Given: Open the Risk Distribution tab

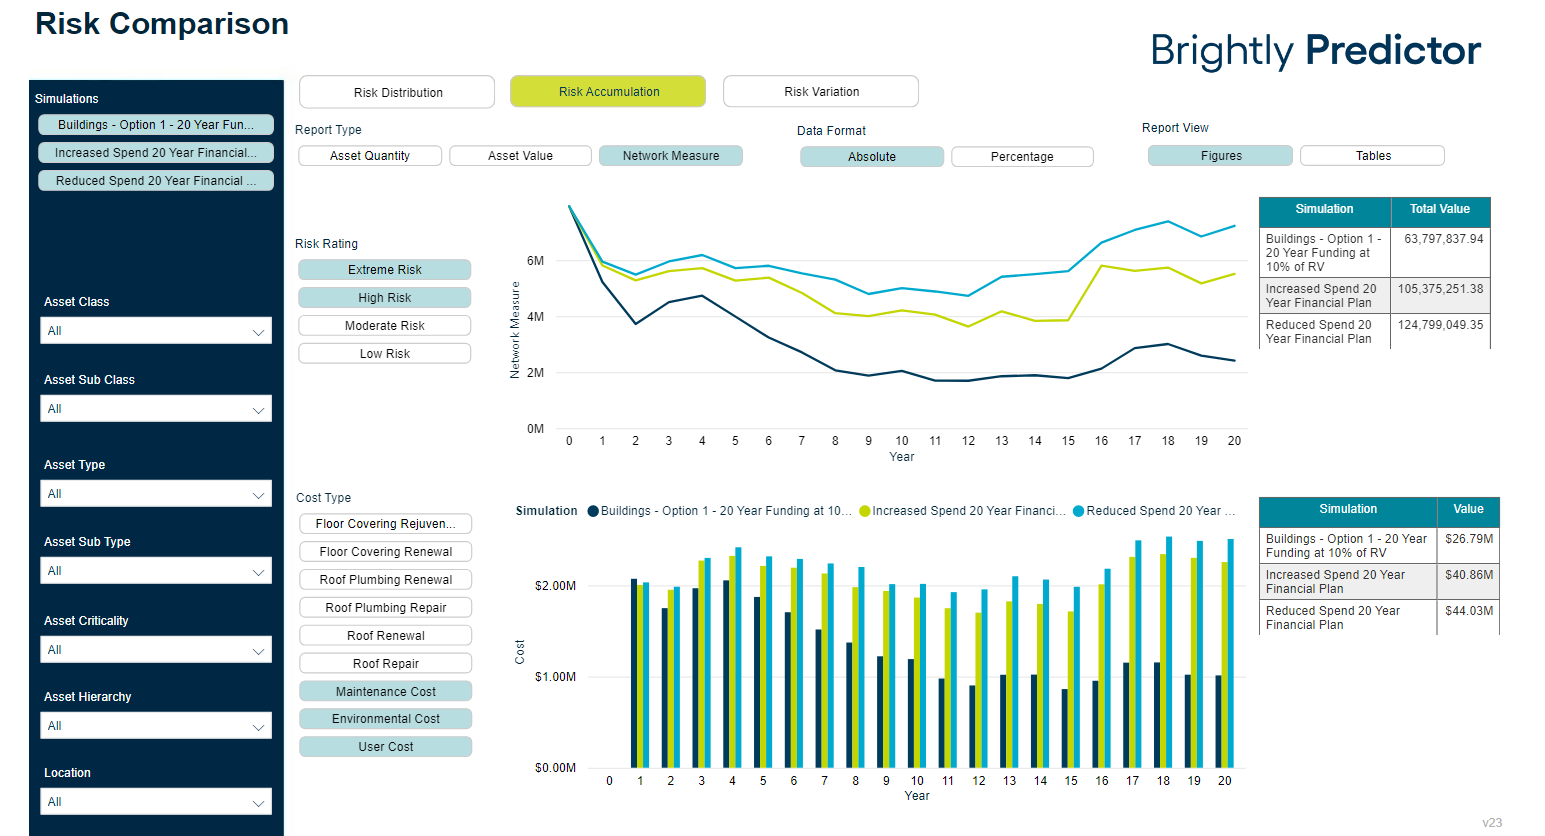Looking at the screenshot, I should point(397,92).
